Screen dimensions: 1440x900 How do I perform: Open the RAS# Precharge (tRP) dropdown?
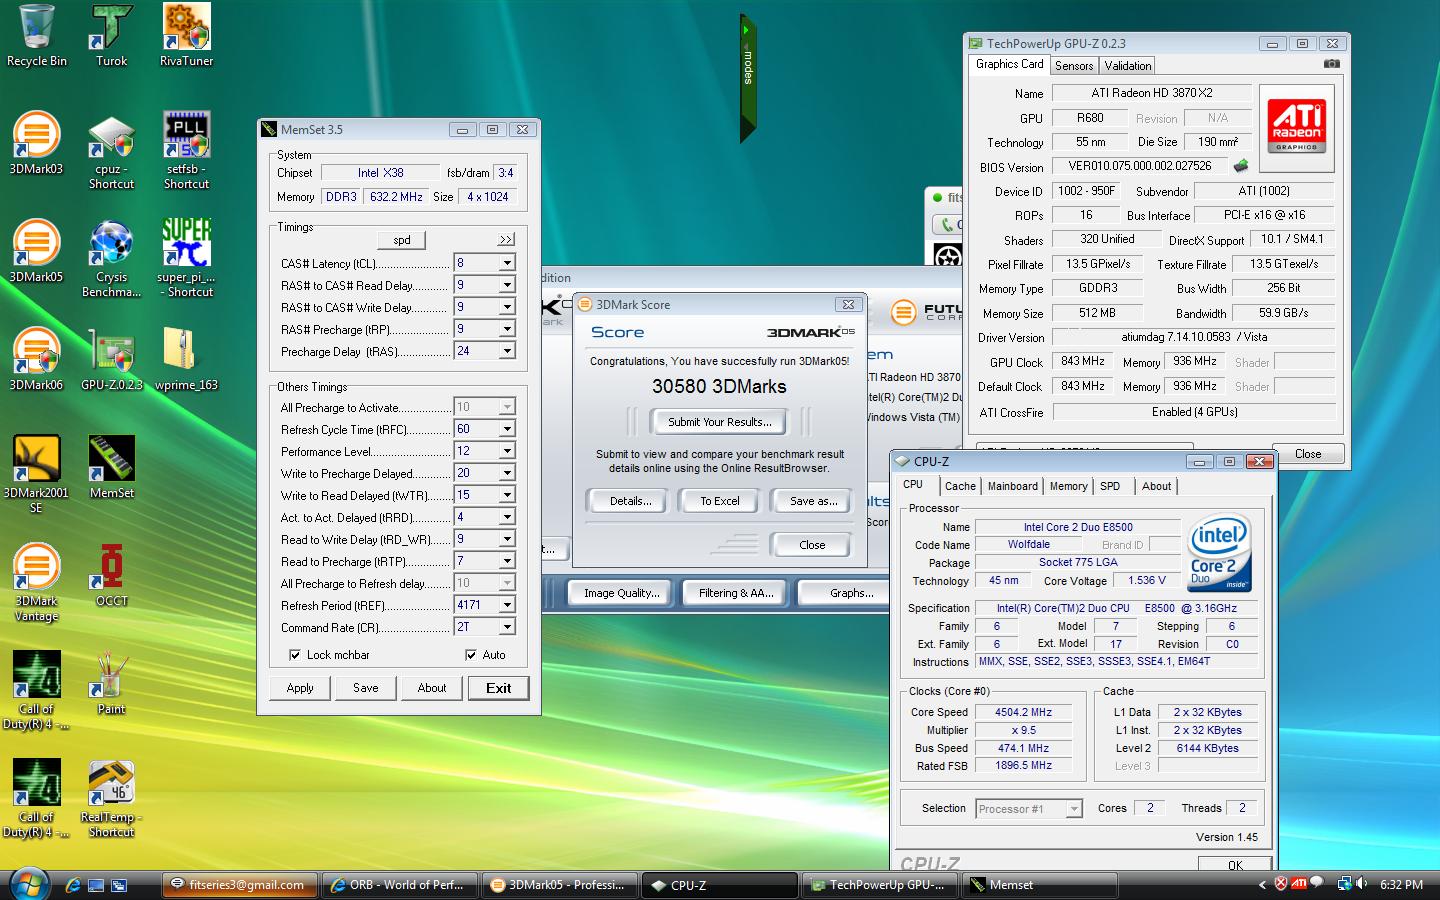click(x=507, y=329)
